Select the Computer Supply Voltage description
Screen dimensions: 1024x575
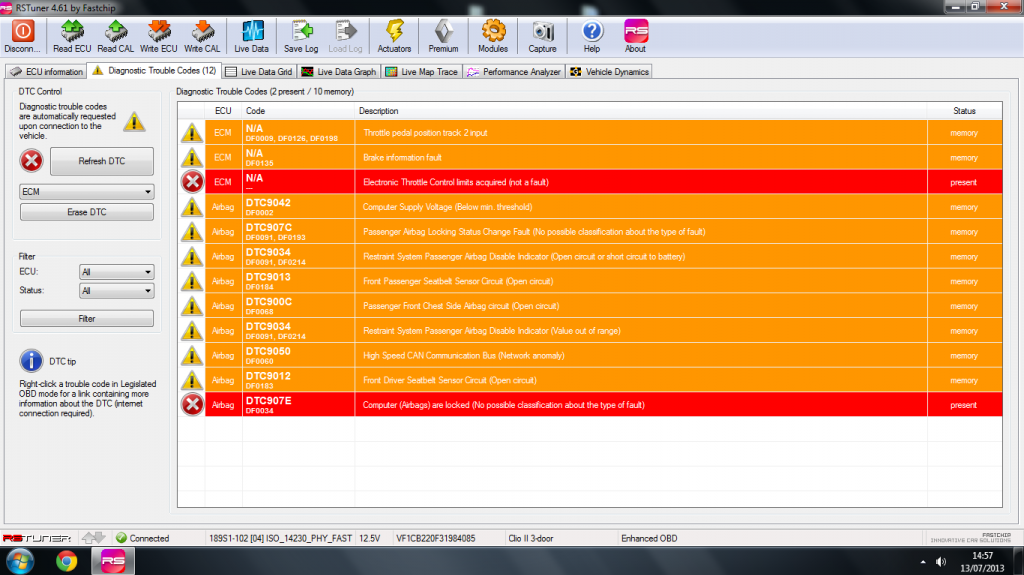pos(447,207)
